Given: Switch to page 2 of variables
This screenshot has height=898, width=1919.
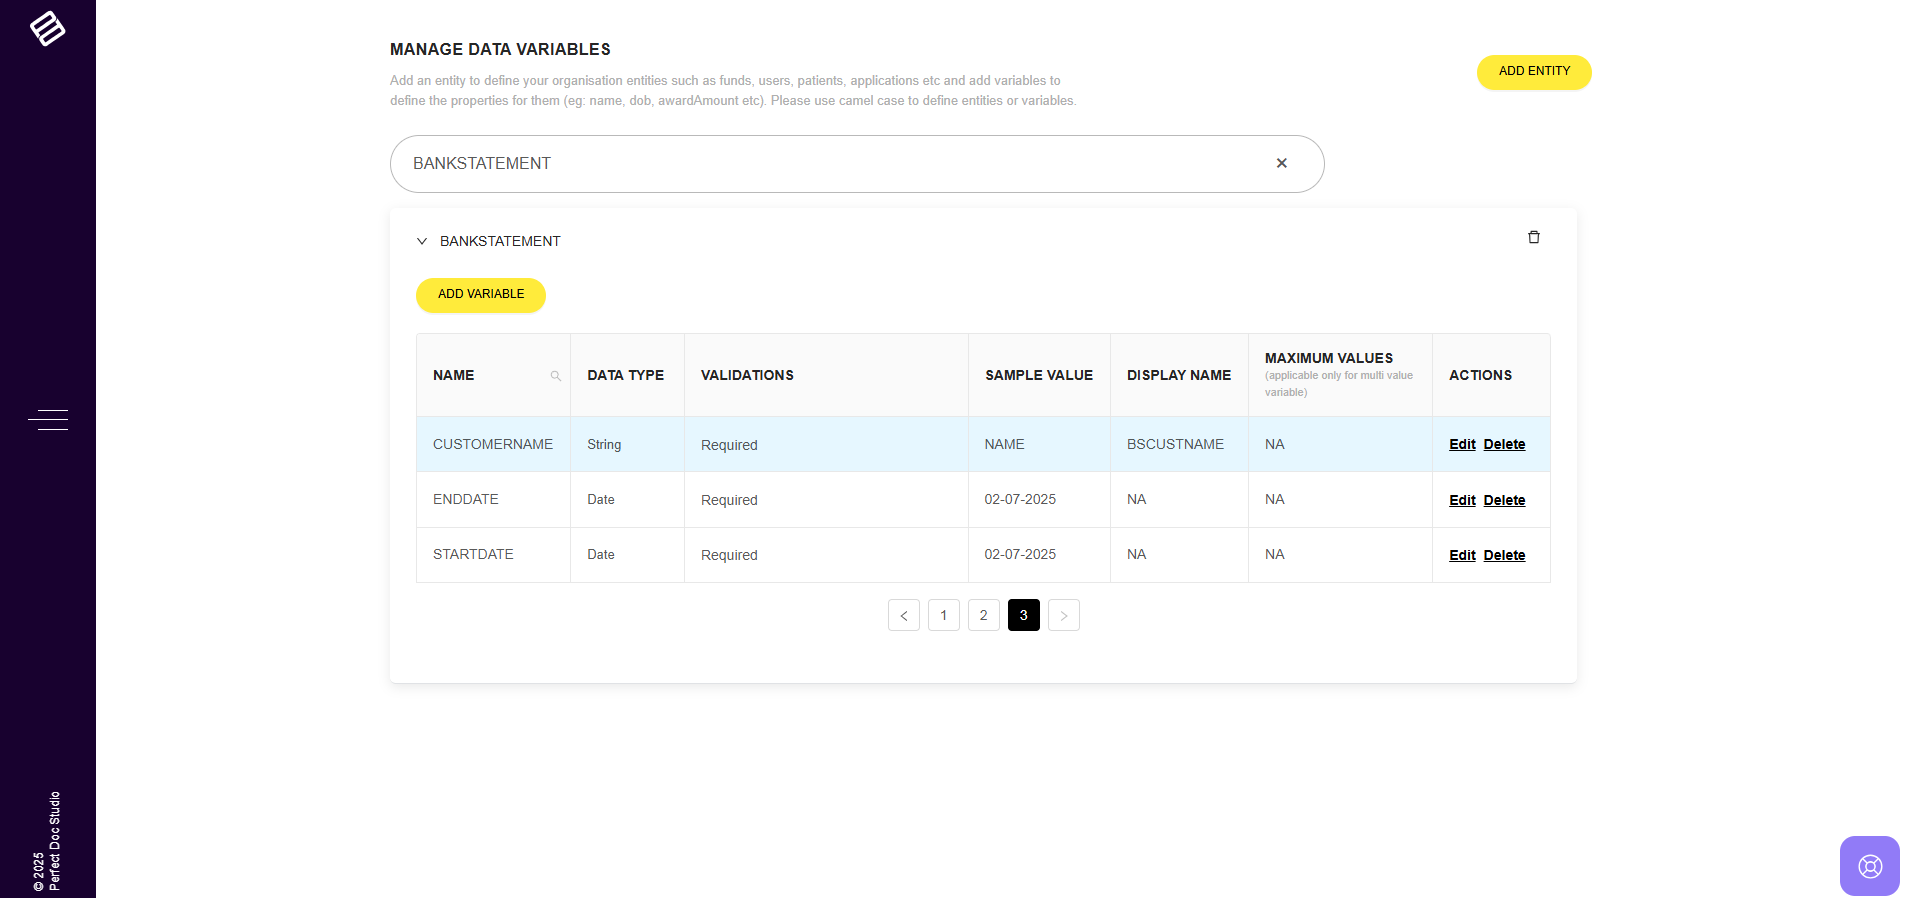Looking at the screenshot, I should pos(983,615).
